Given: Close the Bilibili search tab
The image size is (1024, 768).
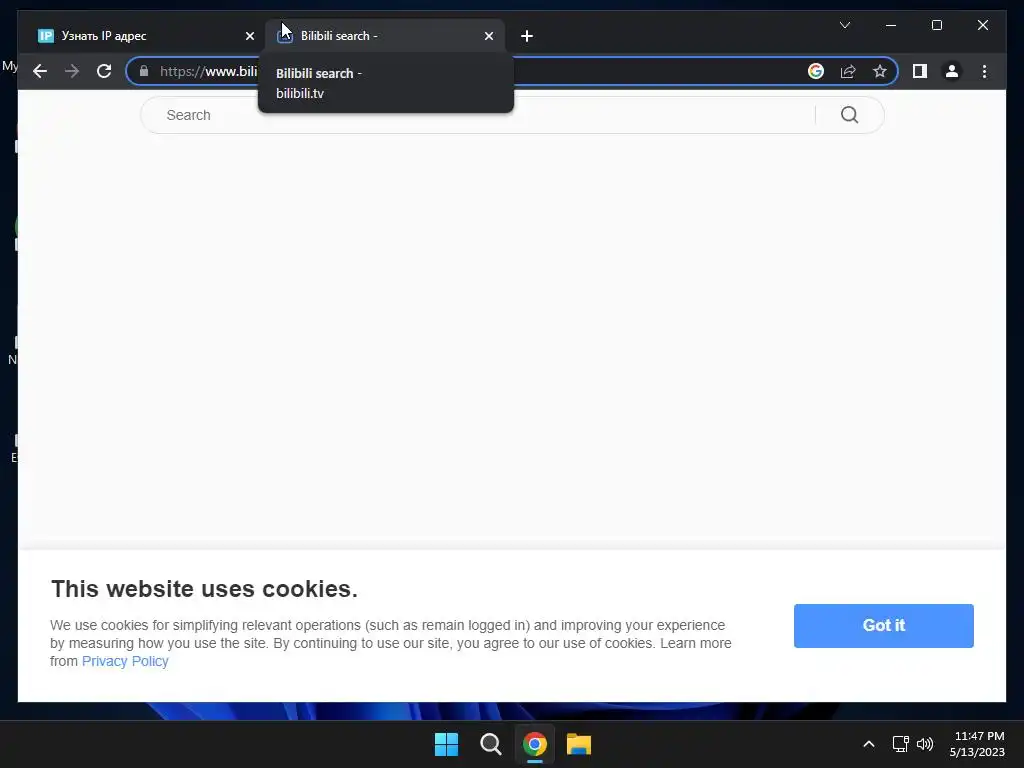Looking at the screenshot, I should pos(488,36).
